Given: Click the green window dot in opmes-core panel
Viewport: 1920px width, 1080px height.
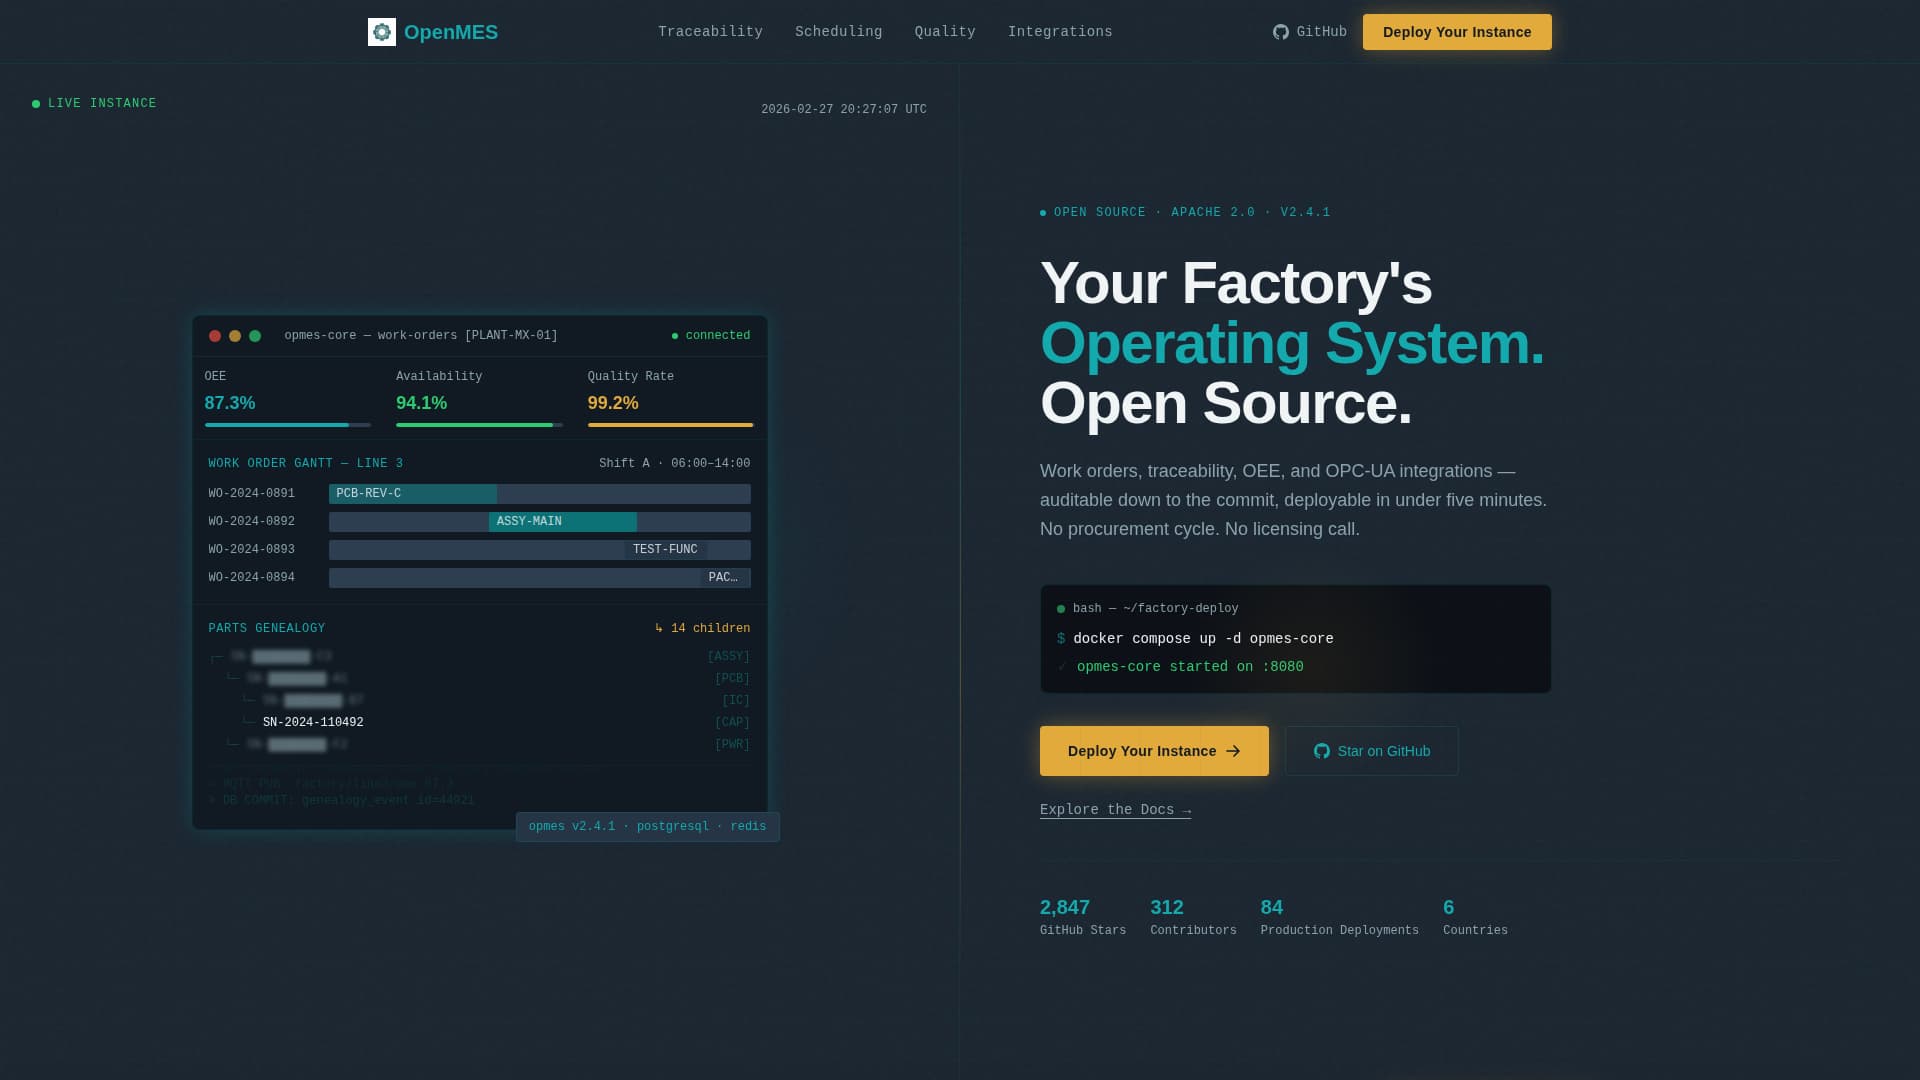Looking at the screenshot, I should tap(255, 336).
